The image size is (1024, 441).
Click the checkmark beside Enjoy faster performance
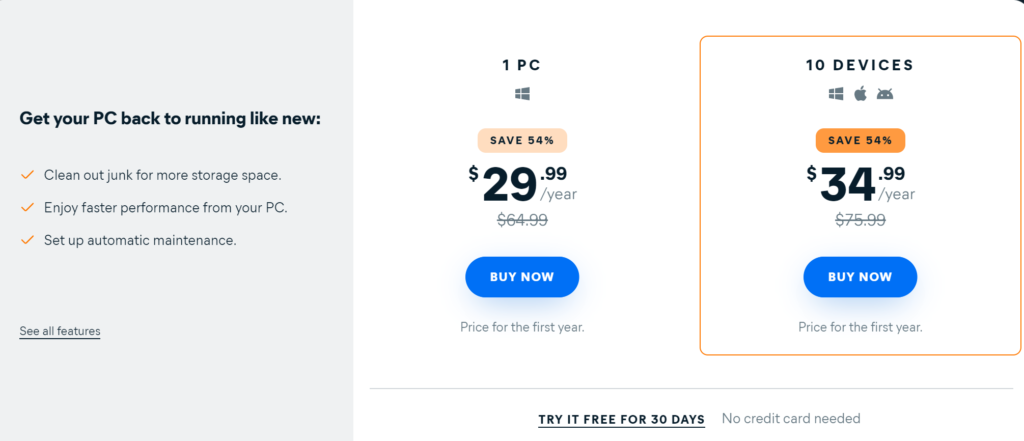[x=27, y=208]
